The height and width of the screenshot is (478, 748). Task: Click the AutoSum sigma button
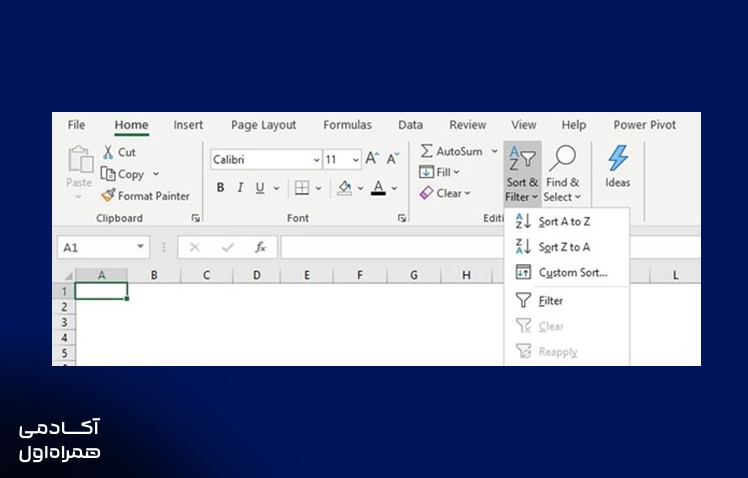click(451, 151)
